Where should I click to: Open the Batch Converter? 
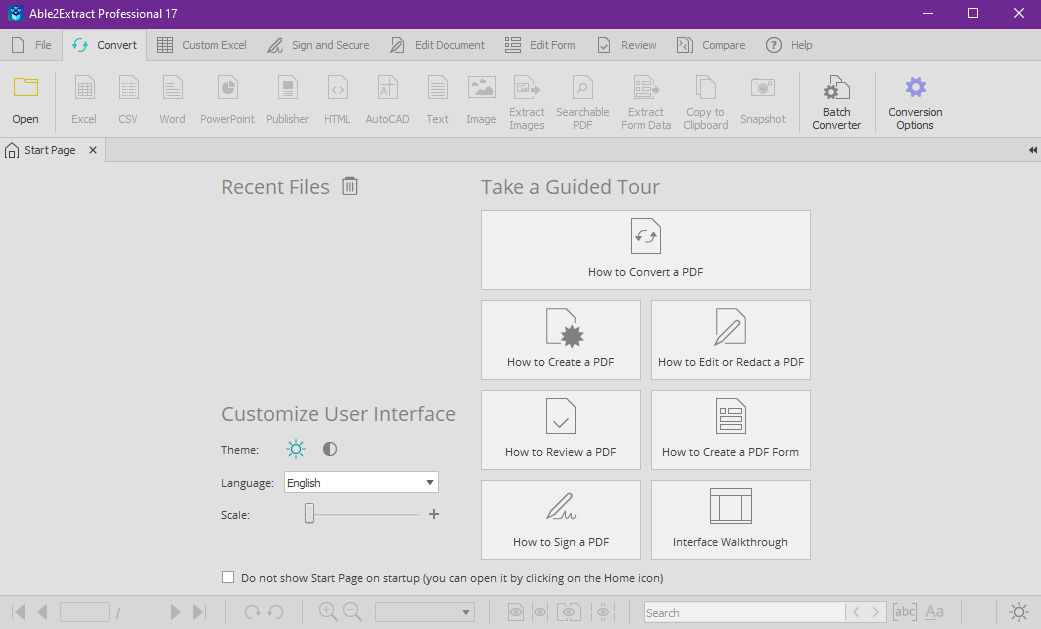[x=837, y=102]
